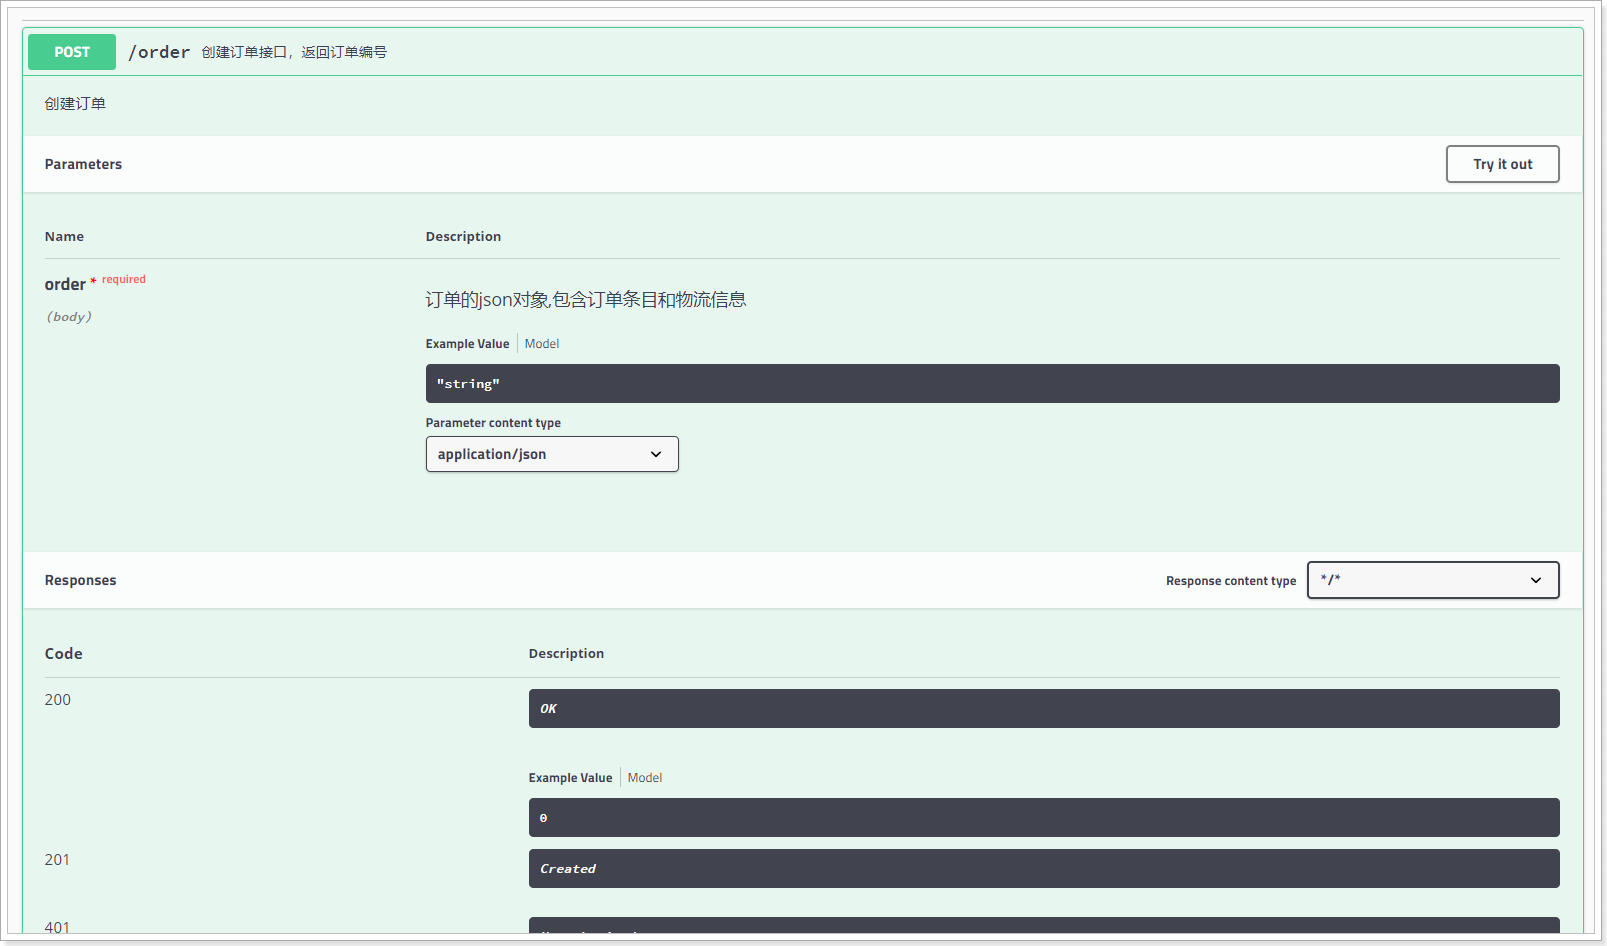Click the Parameters section heading

83,164
